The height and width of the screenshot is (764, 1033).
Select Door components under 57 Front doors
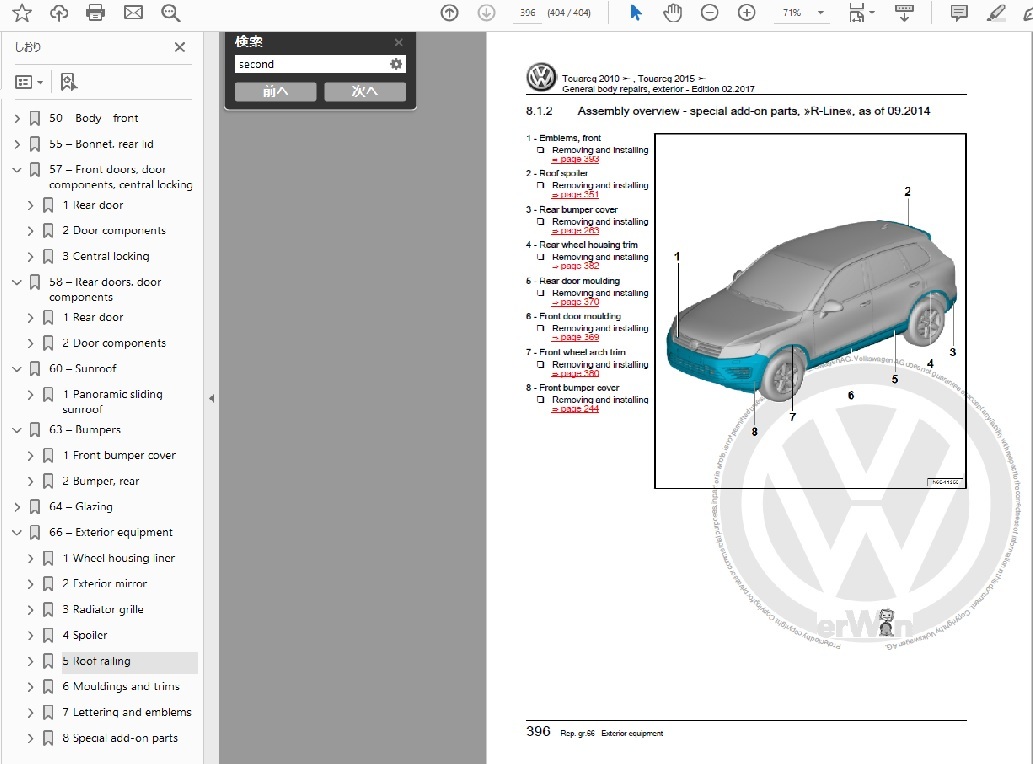[114, 231]
